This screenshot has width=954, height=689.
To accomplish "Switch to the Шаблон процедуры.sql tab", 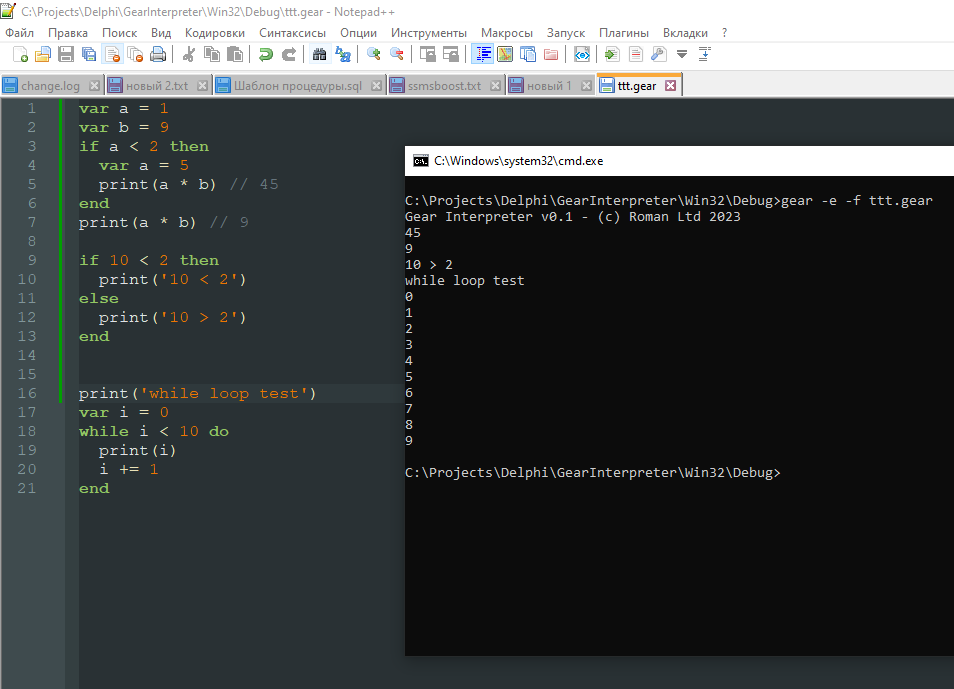I will pos(298,86).
